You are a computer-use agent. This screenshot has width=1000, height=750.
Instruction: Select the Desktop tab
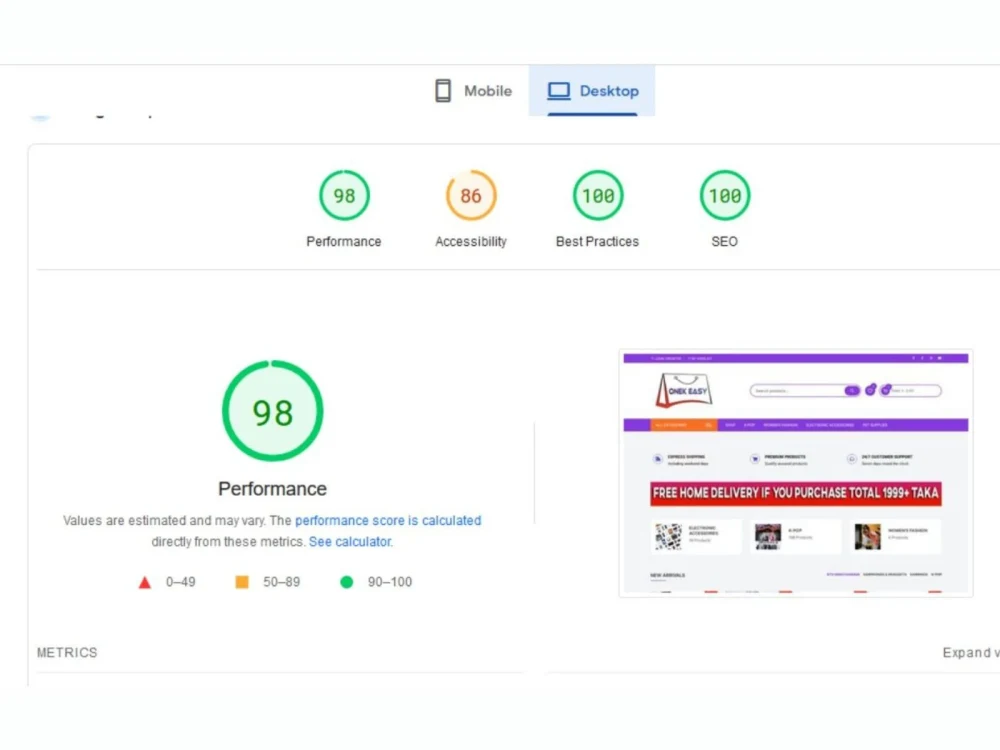coord(592,91)
